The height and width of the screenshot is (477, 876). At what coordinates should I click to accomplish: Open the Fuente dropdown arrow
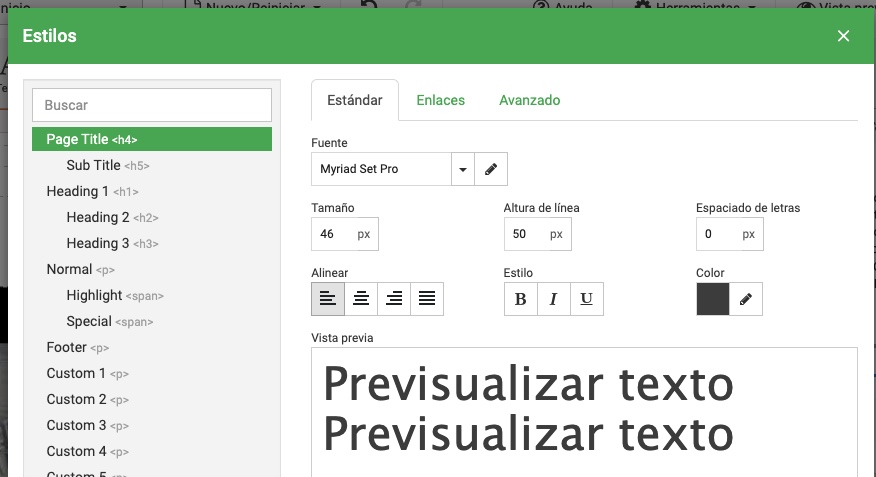[462, 170]
